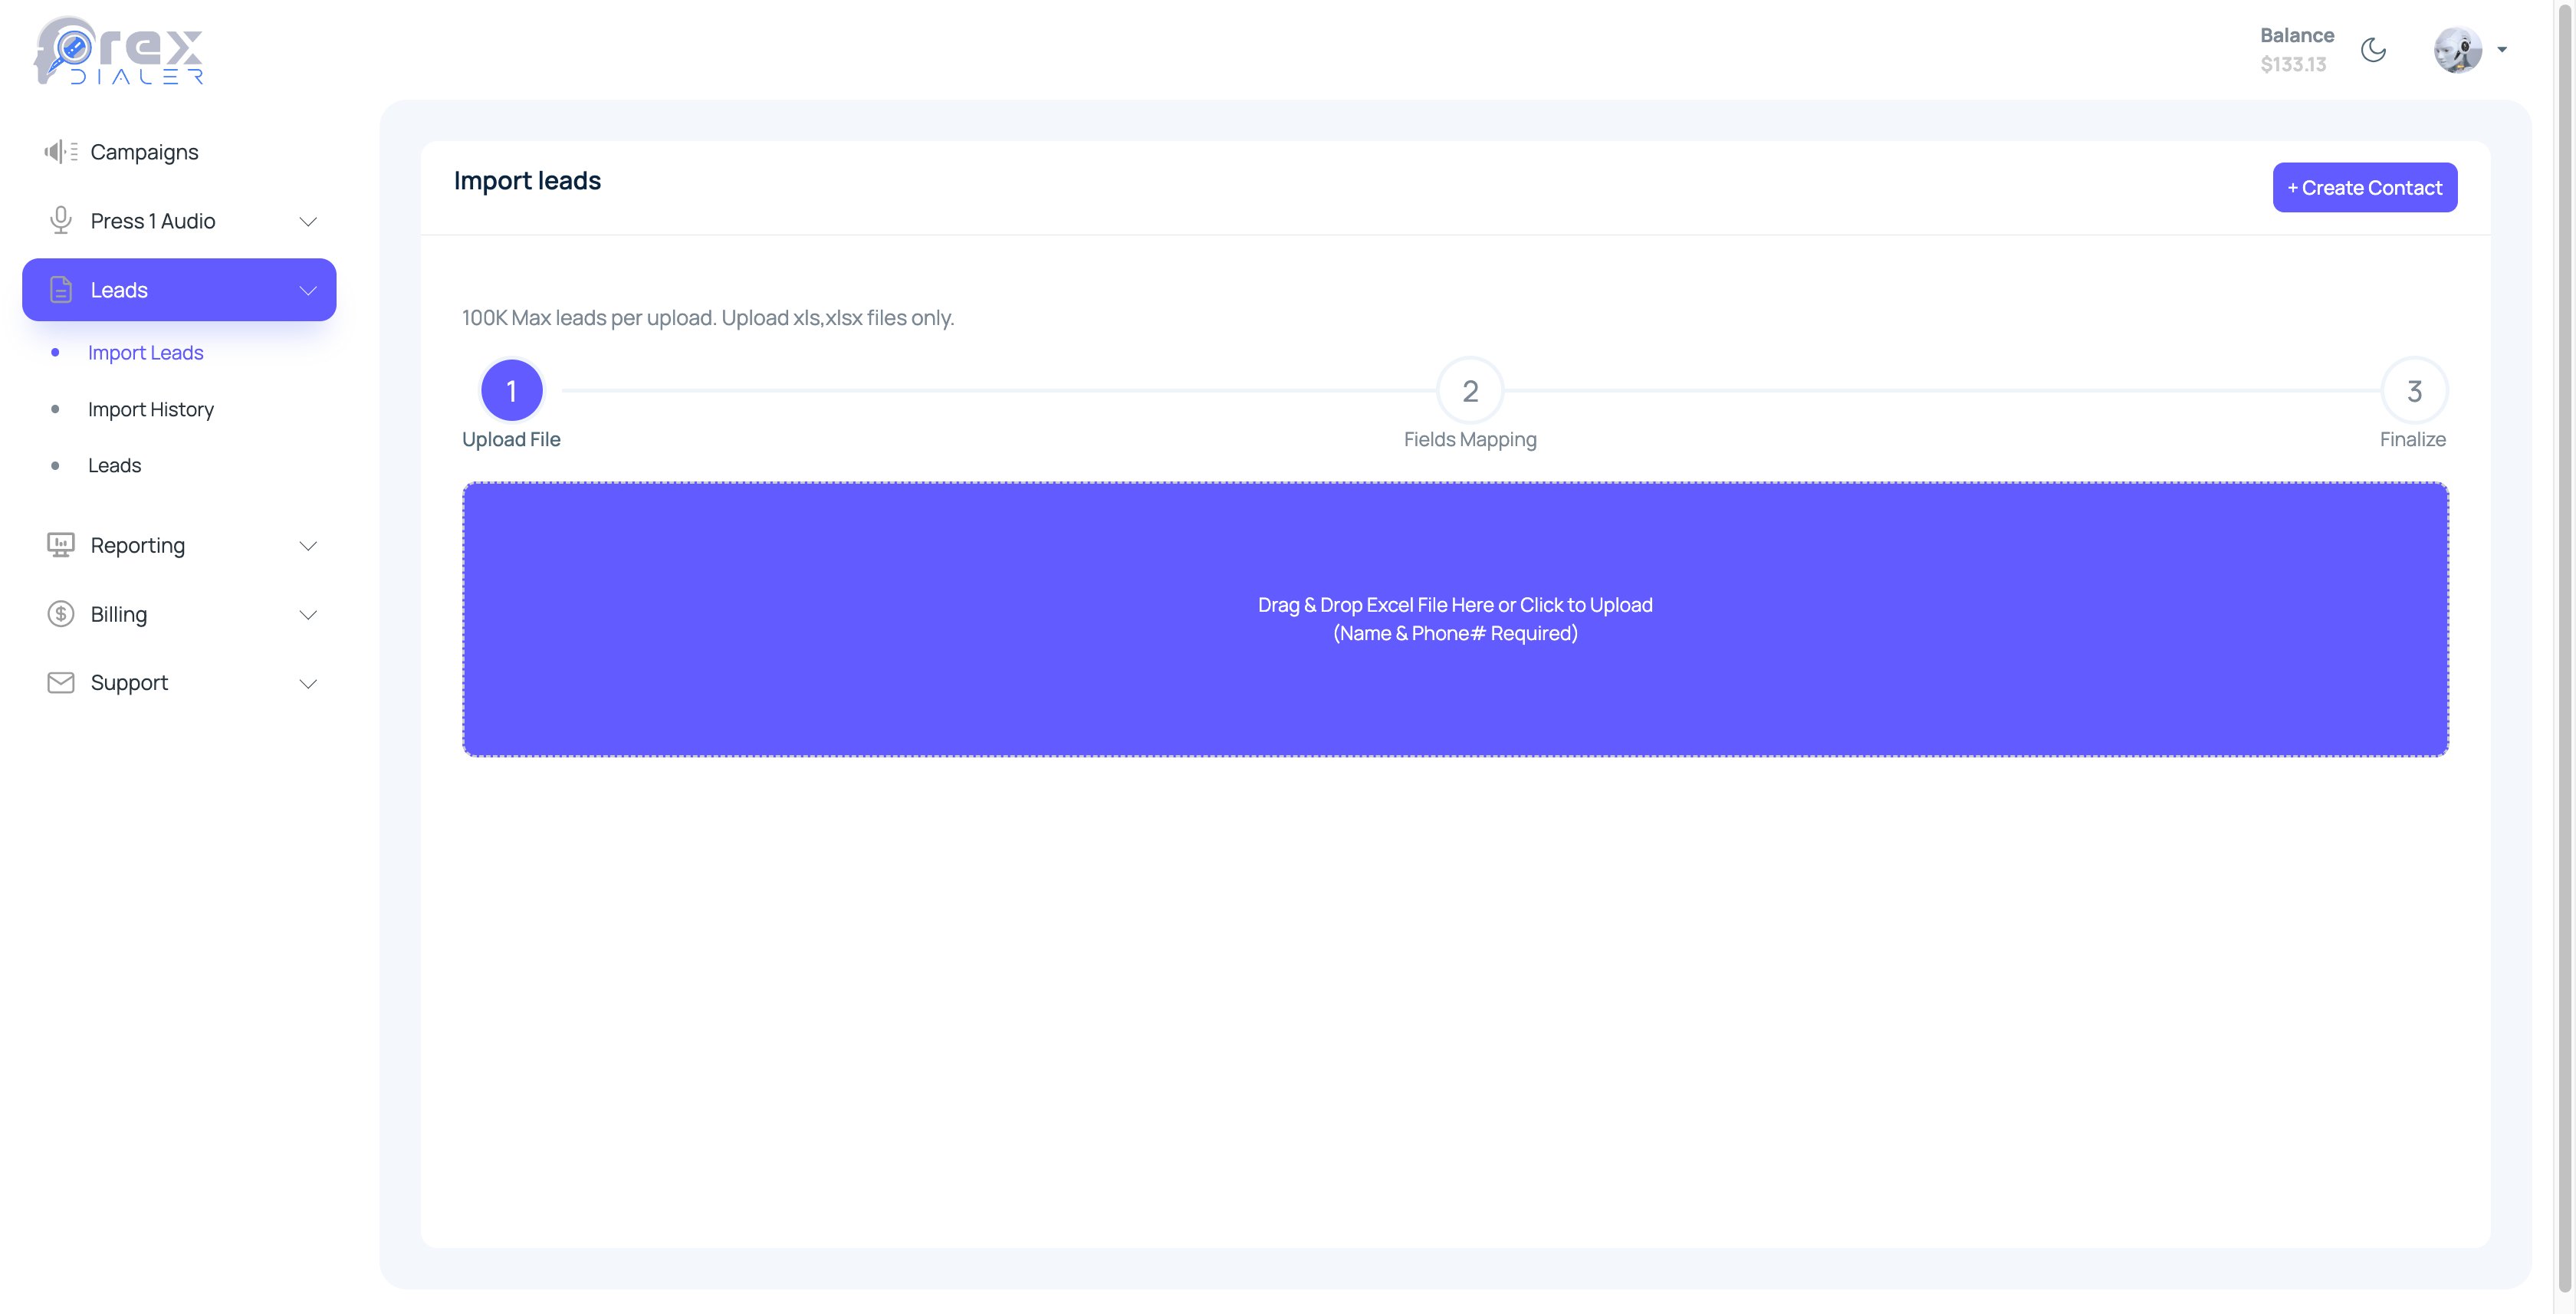Click the Billing dollar icon
2576x1314 pixels.
pos(60,614)
